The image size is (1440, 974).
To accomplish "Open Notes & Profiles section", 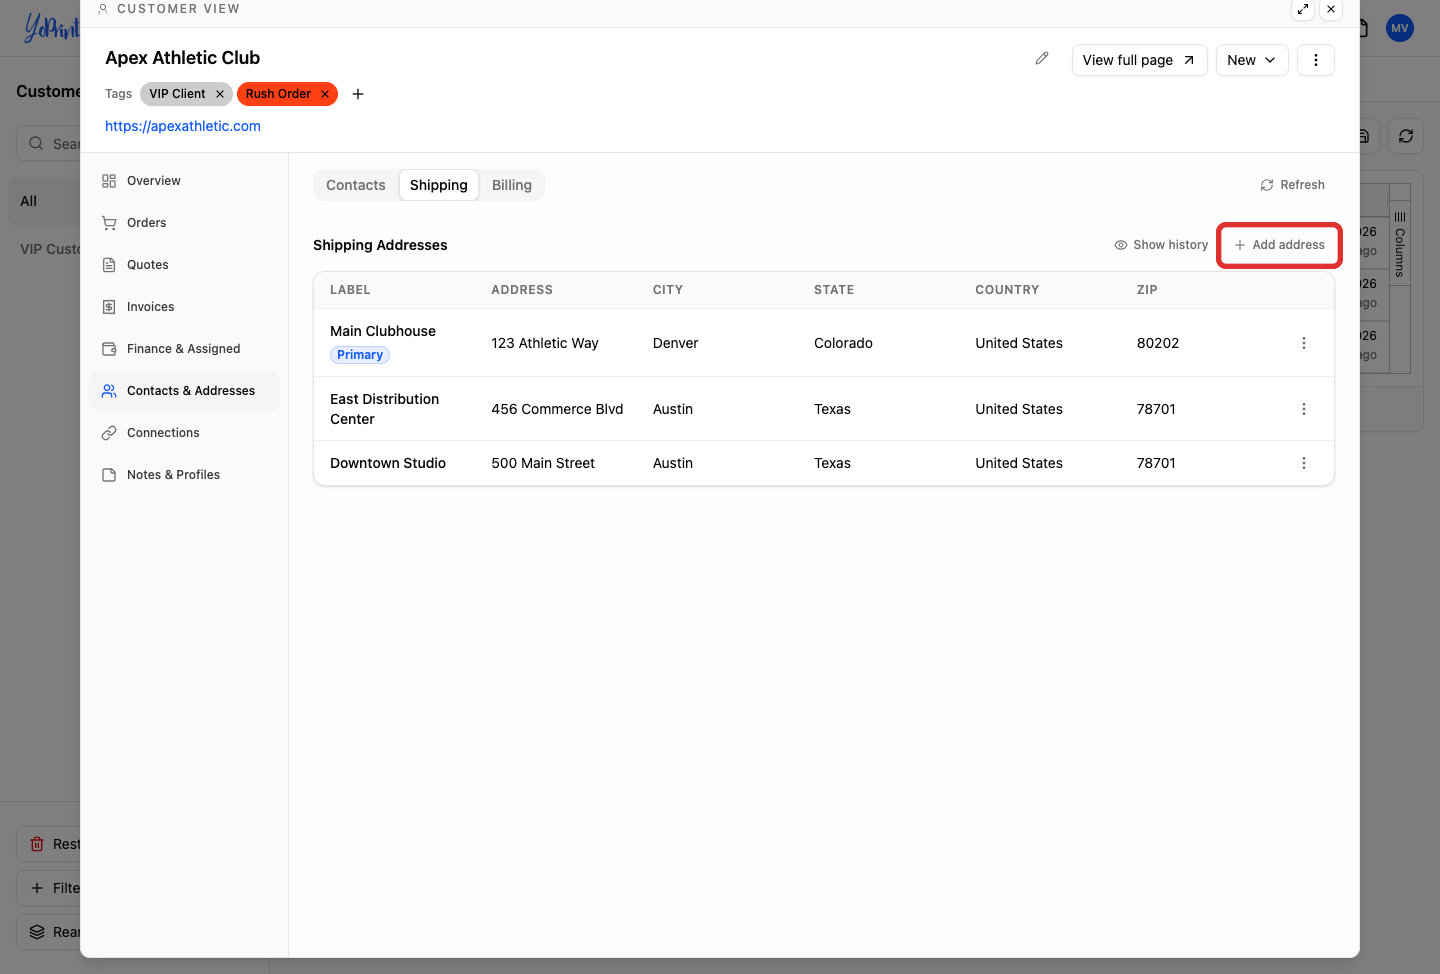I will [184, 475].
